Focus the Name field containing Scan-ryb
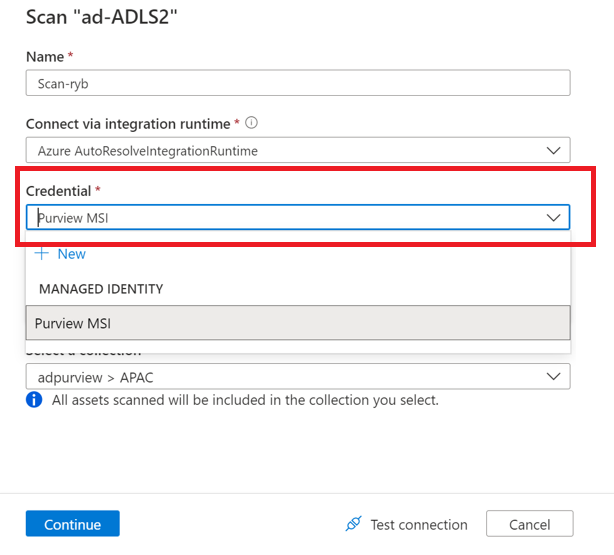 tap(298, 83)
